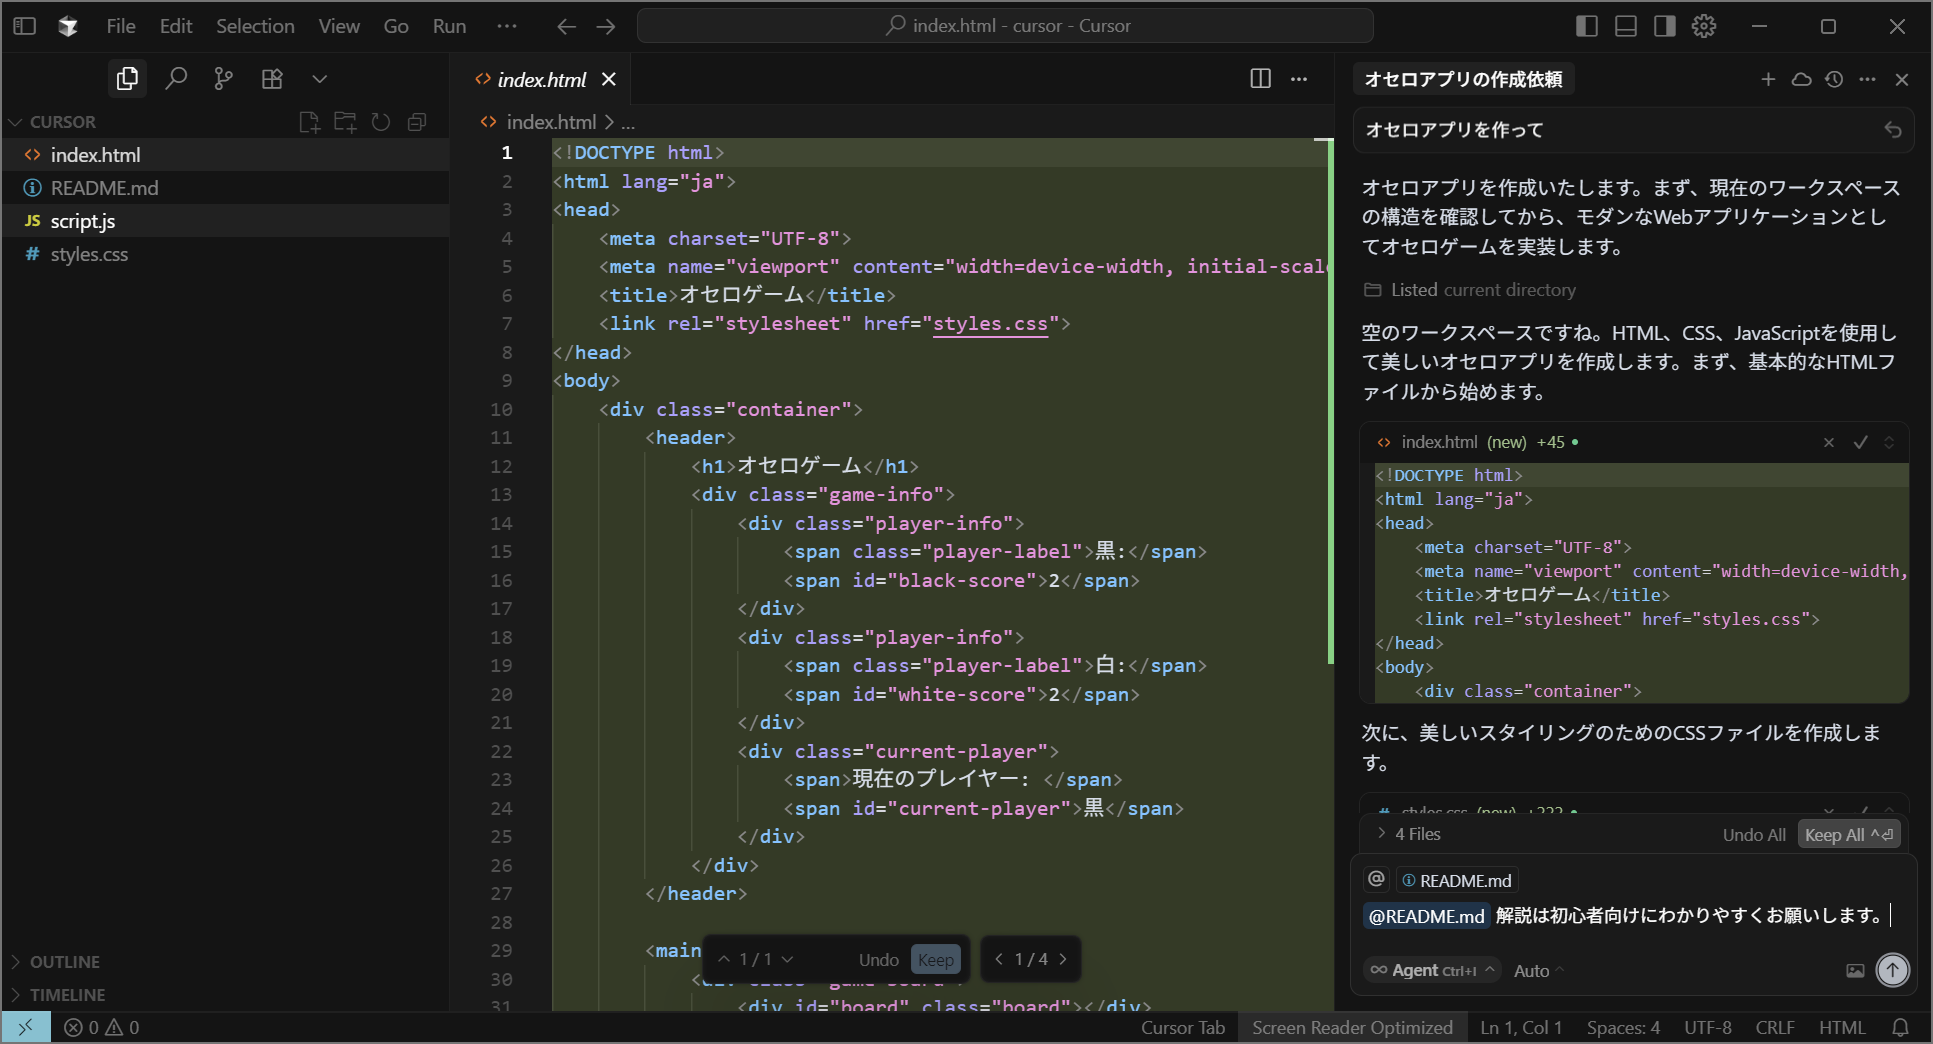Click the New Folder icon in explorer

(345, 122)
